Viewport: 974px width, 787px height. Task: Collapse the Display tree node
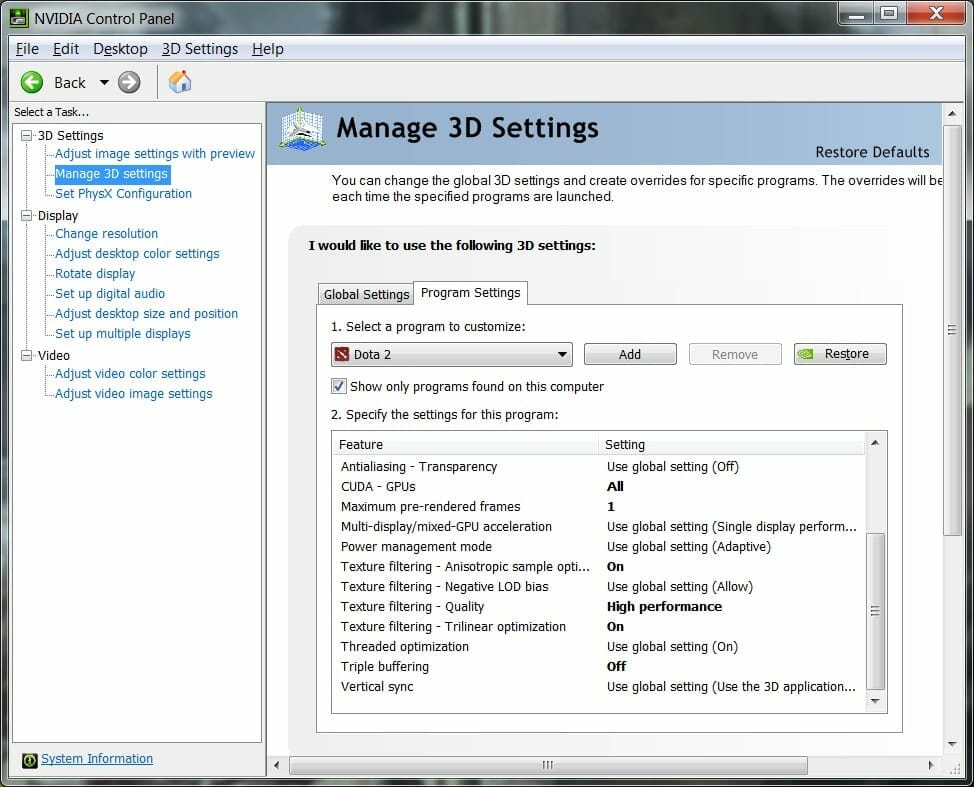pos(27,215)
